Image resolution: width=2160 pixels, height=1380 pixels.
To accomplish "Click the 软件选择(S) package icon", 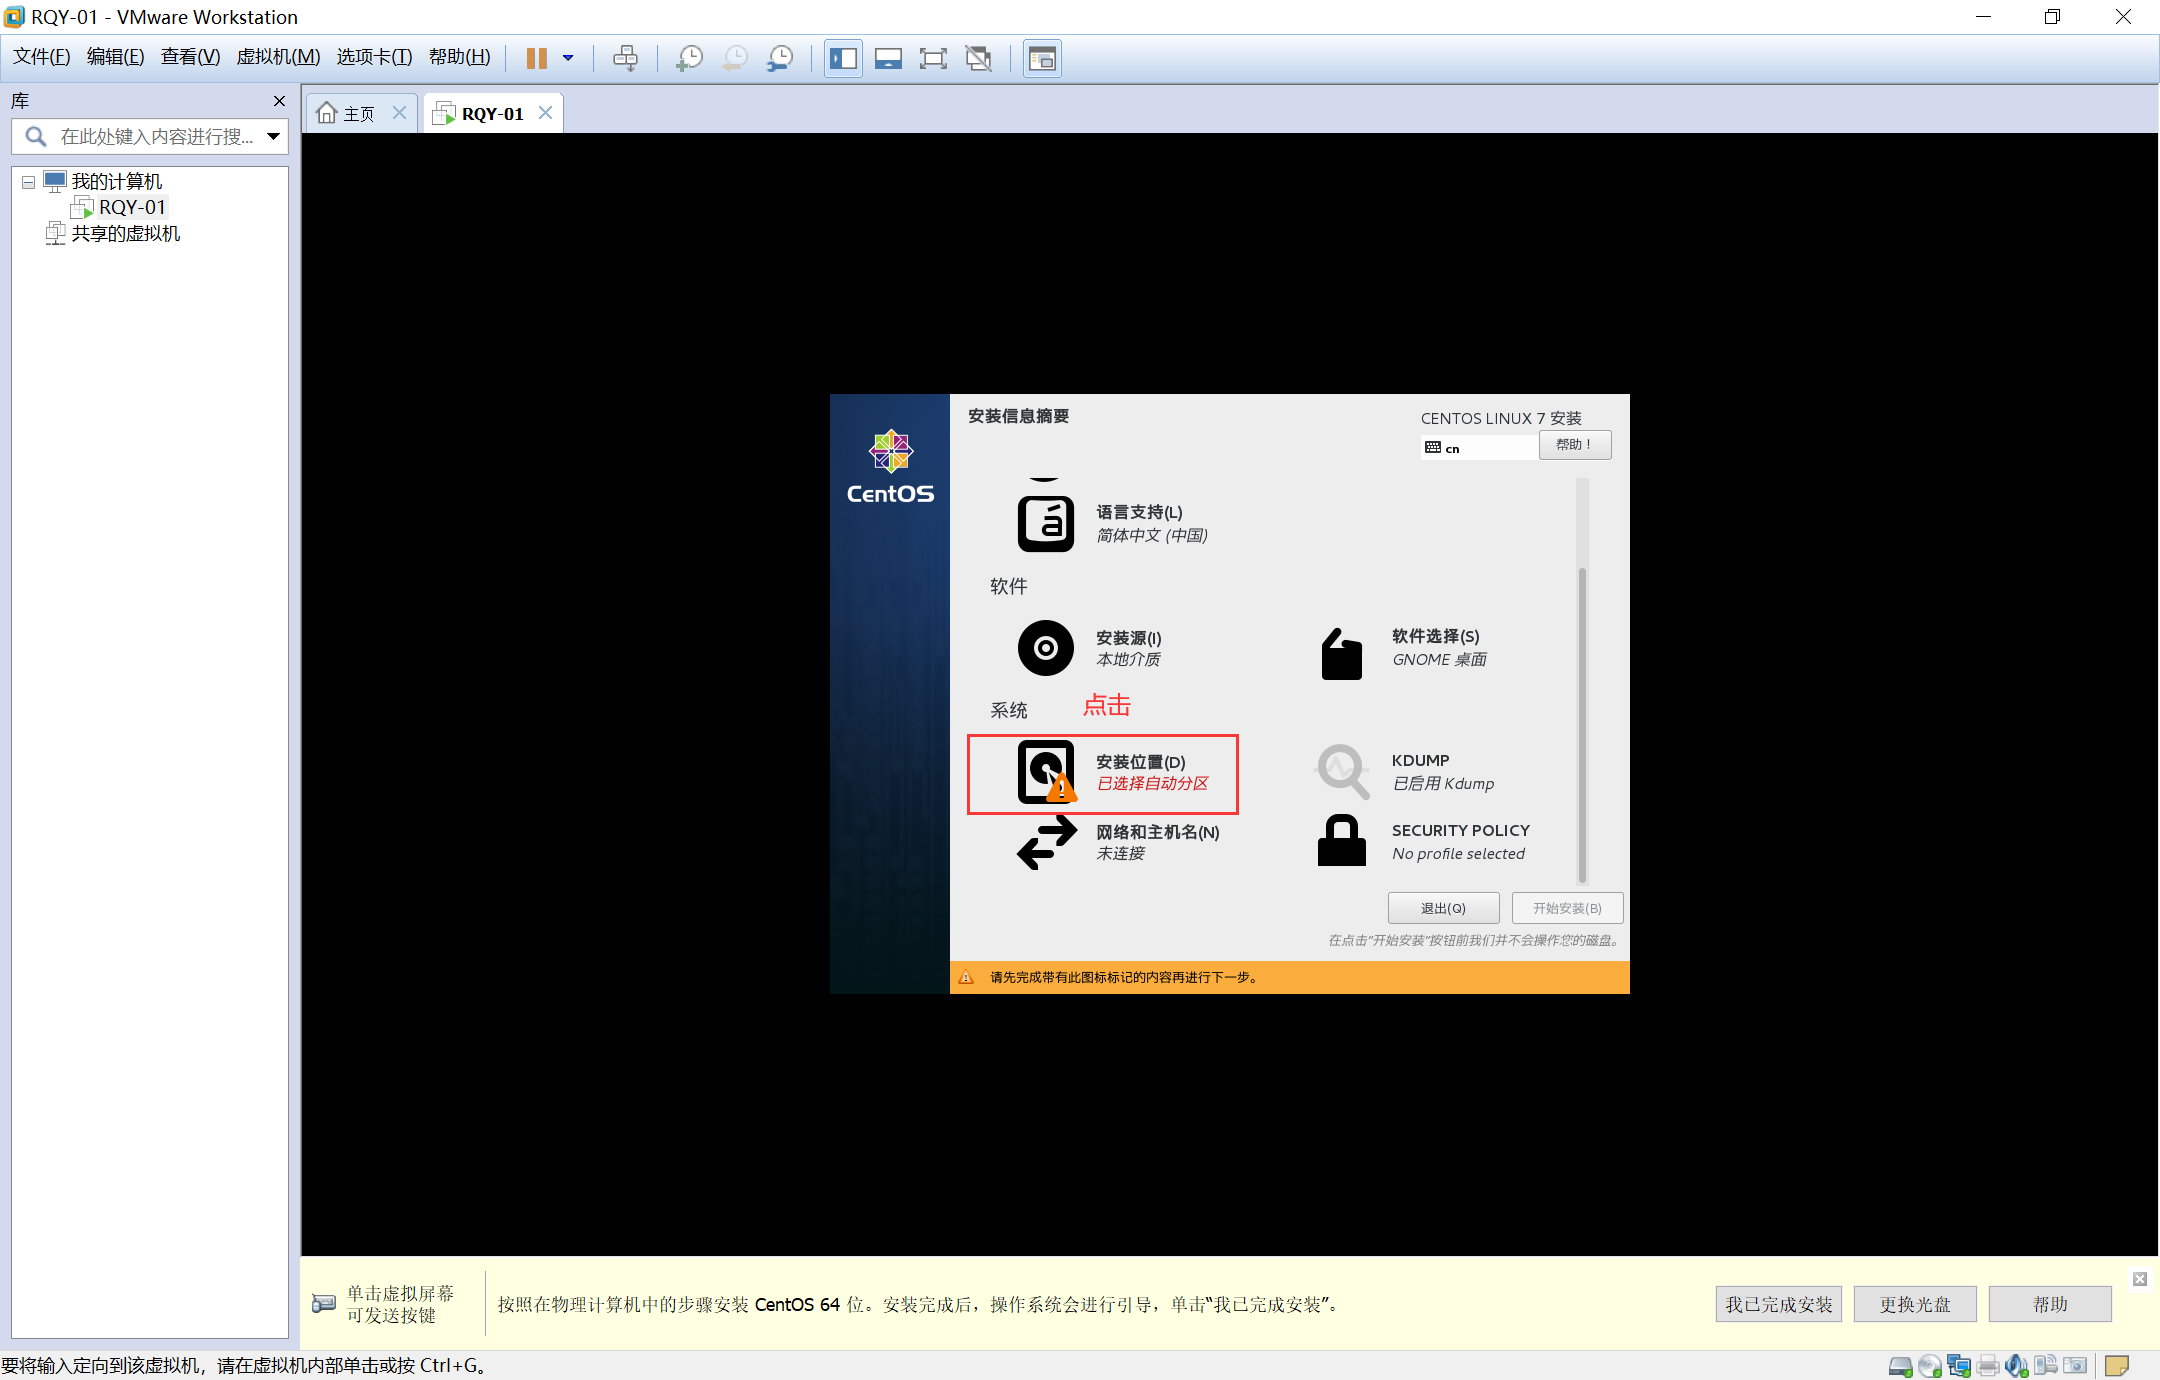I will click(x=1342, y=654).
